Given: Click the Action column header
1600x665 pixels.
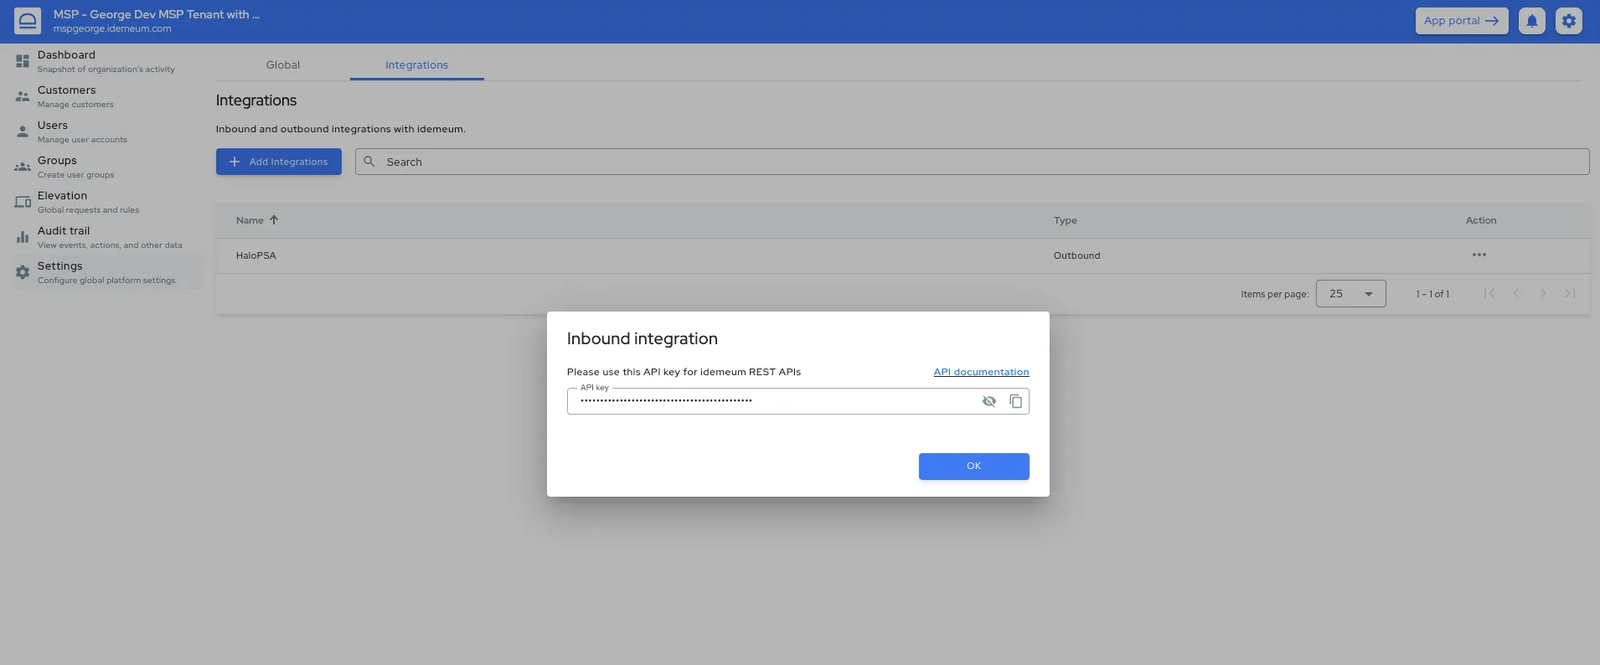Looking at the screenshot, I should point(1481,221).
